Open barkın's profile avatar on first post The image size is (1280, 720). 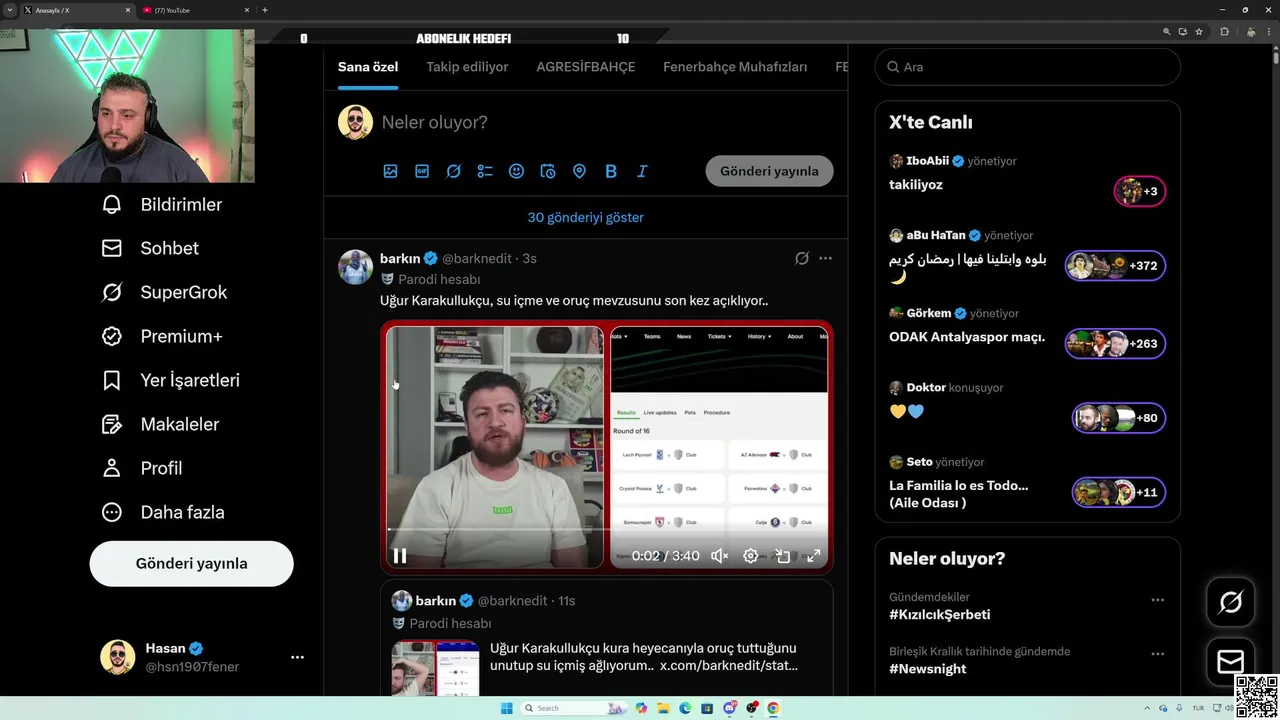(x=355, y=267)
